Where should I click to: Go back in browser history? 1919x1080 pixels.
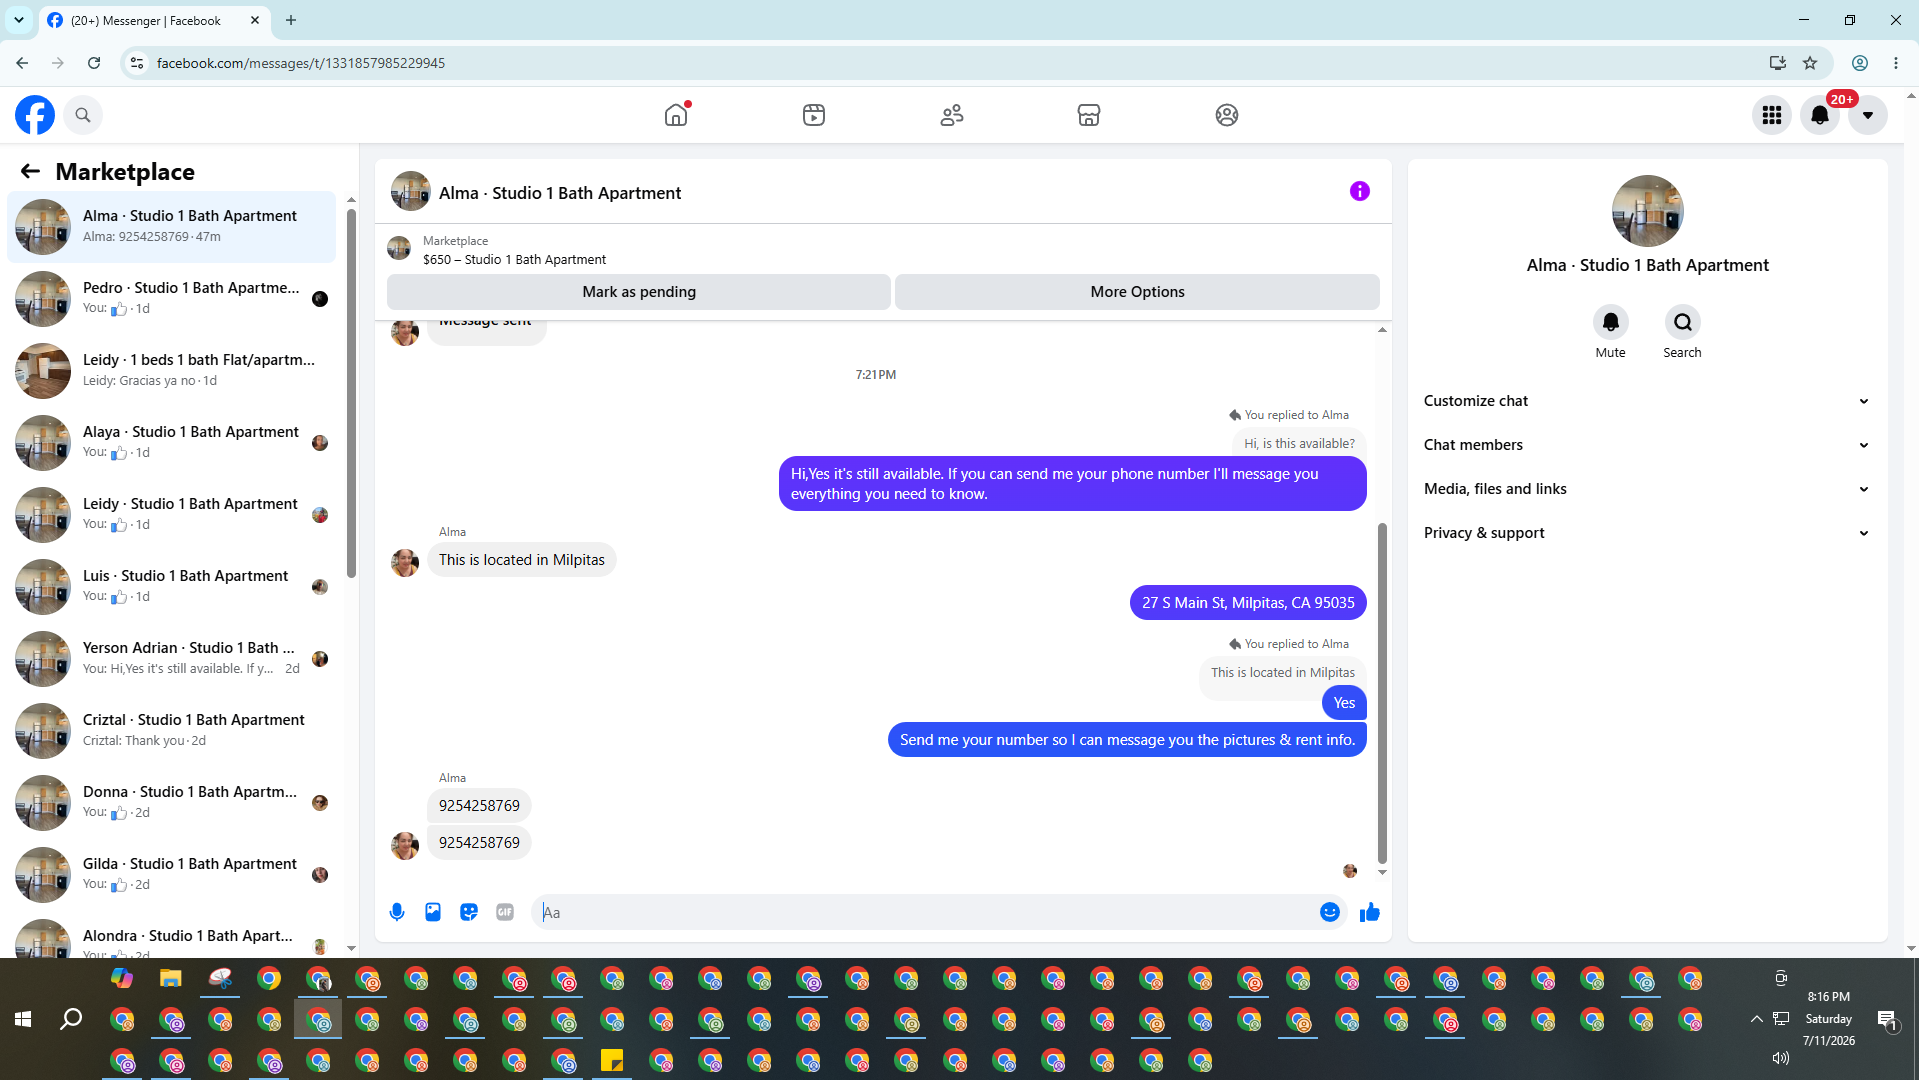(x=22, y=63)
